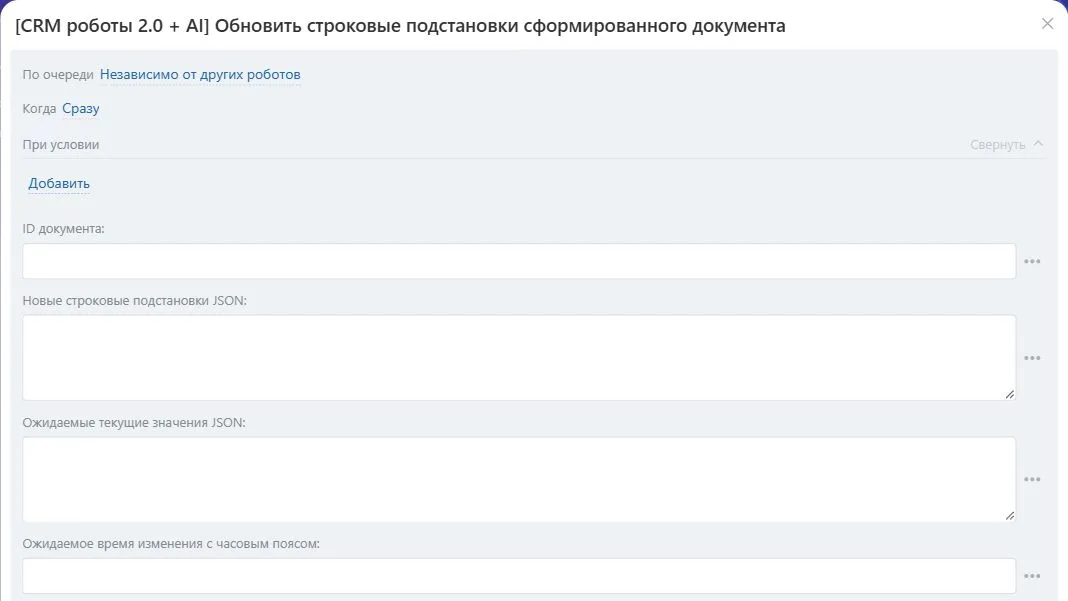This screenshot has height=601, width=1068.
Task: Focus the Новые строковые подстановки JSON textarea
Action: tap(519, 358)
